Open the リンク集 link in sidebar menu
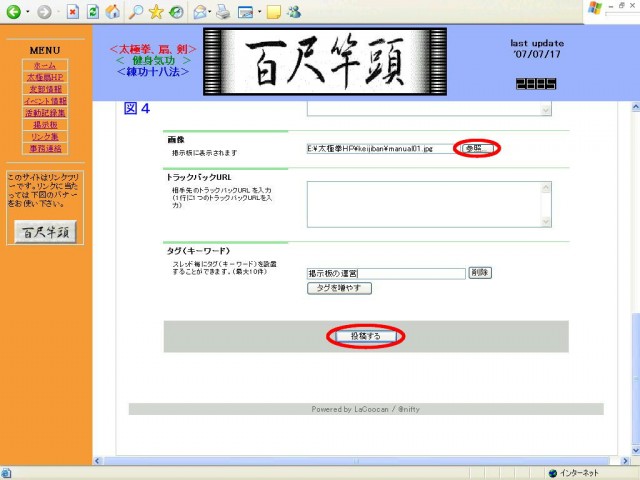Image resolution: width=640 pixels, height=480 pixels. point(45,137)
